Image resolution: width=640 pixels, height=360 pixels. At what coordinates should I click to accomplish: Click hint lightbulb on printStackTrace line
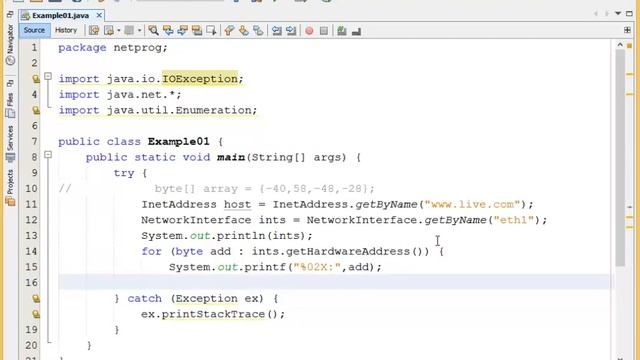click(x=36, y=314)
